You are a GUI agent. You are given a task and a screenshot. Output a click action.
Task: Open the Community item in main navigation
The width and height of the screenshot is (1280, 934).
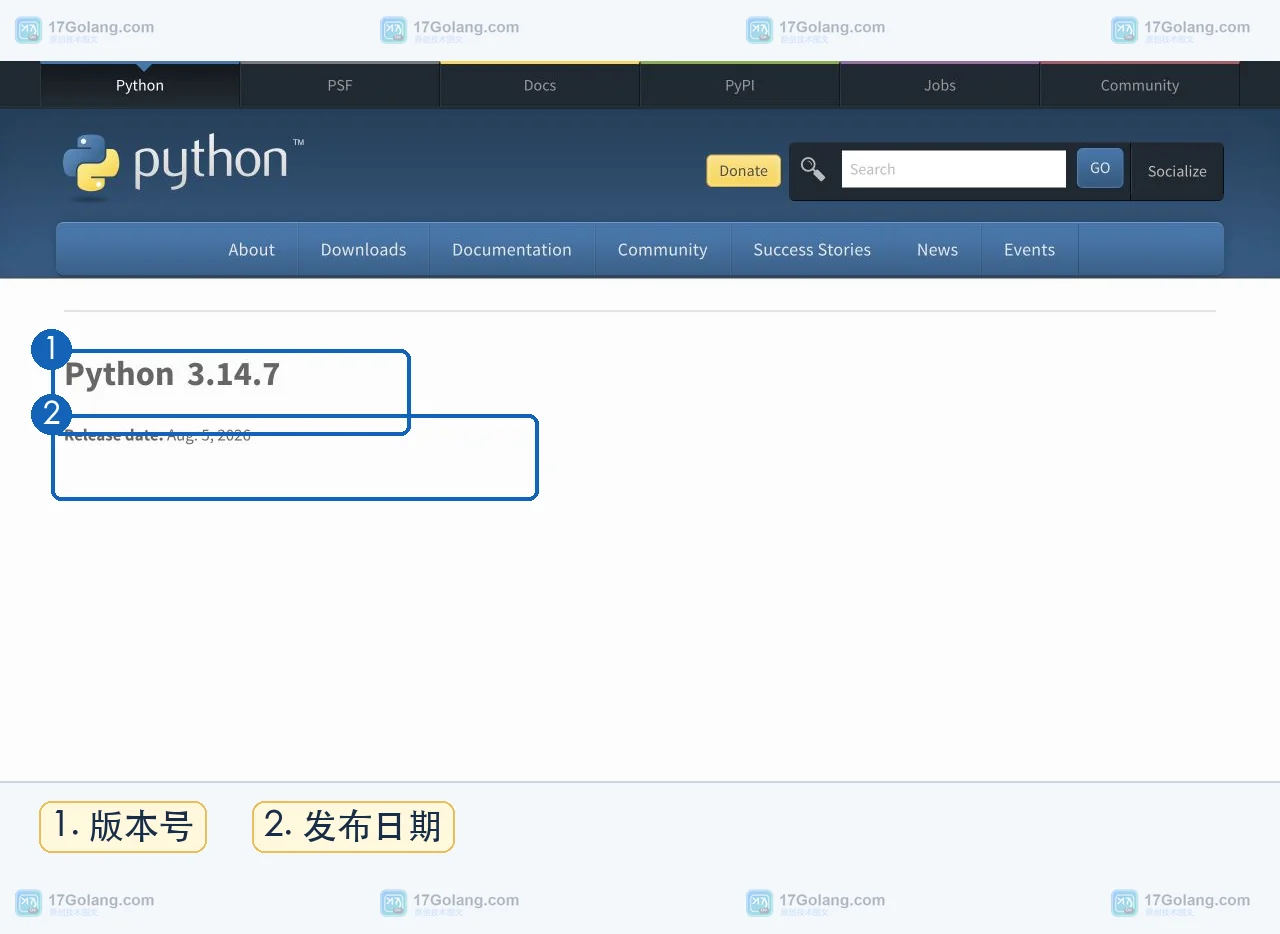[662, 250]
